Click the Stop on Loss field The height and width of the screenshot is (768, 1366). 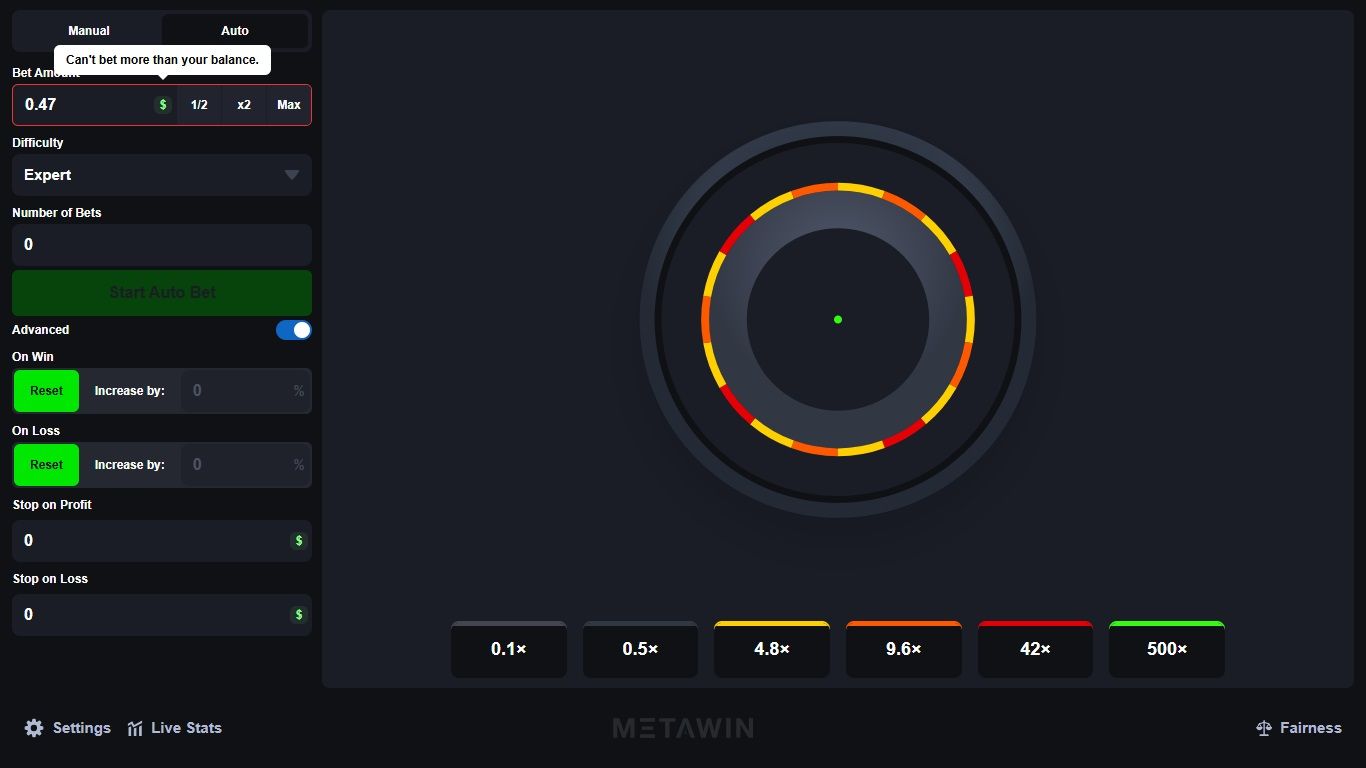point(162,615)
